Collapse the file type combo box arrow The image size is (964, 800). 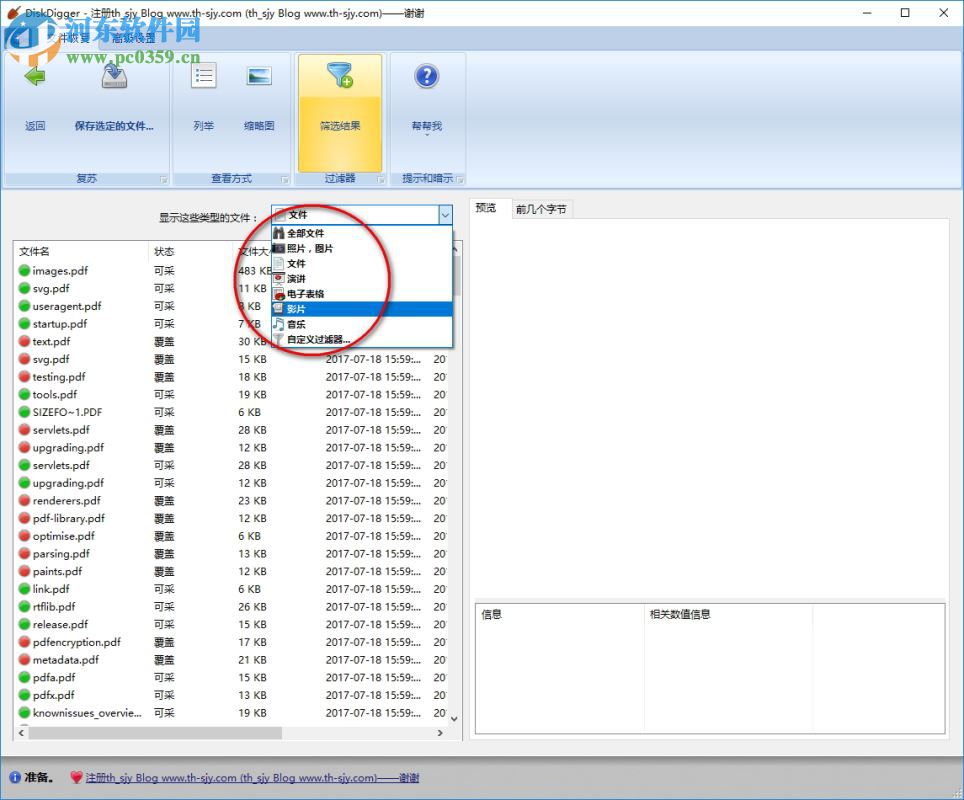[x=445, y=215]
